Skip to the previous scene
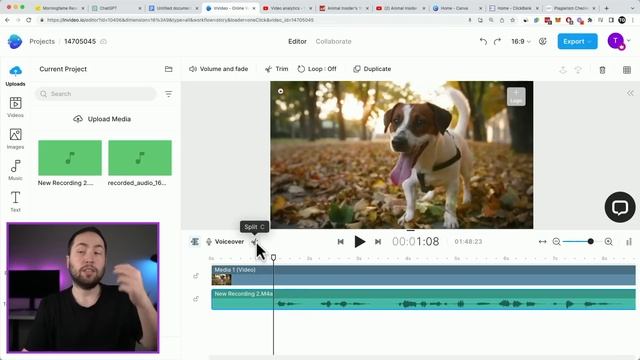The image size is (640, 360). pyautogui.click(x=340, y=242)
